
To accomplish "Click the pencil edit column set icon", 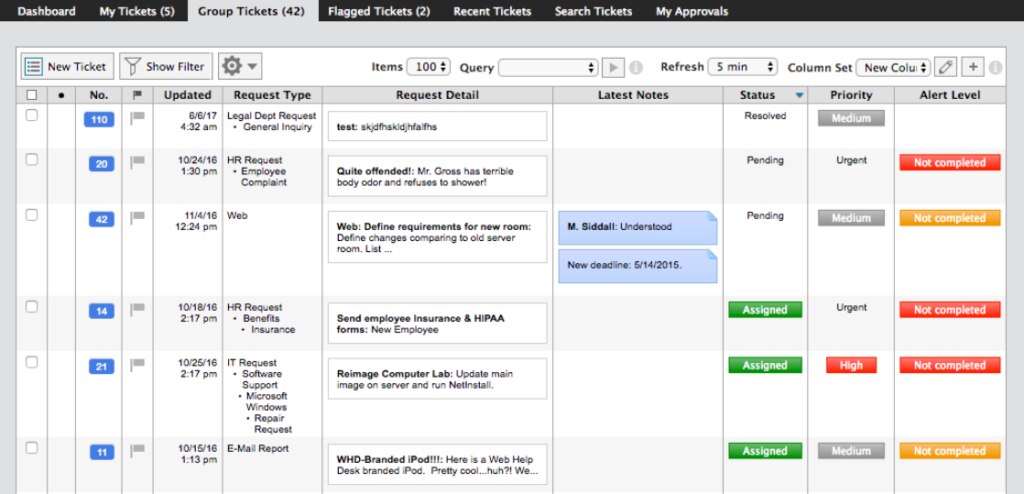I will tap(945, 67).
